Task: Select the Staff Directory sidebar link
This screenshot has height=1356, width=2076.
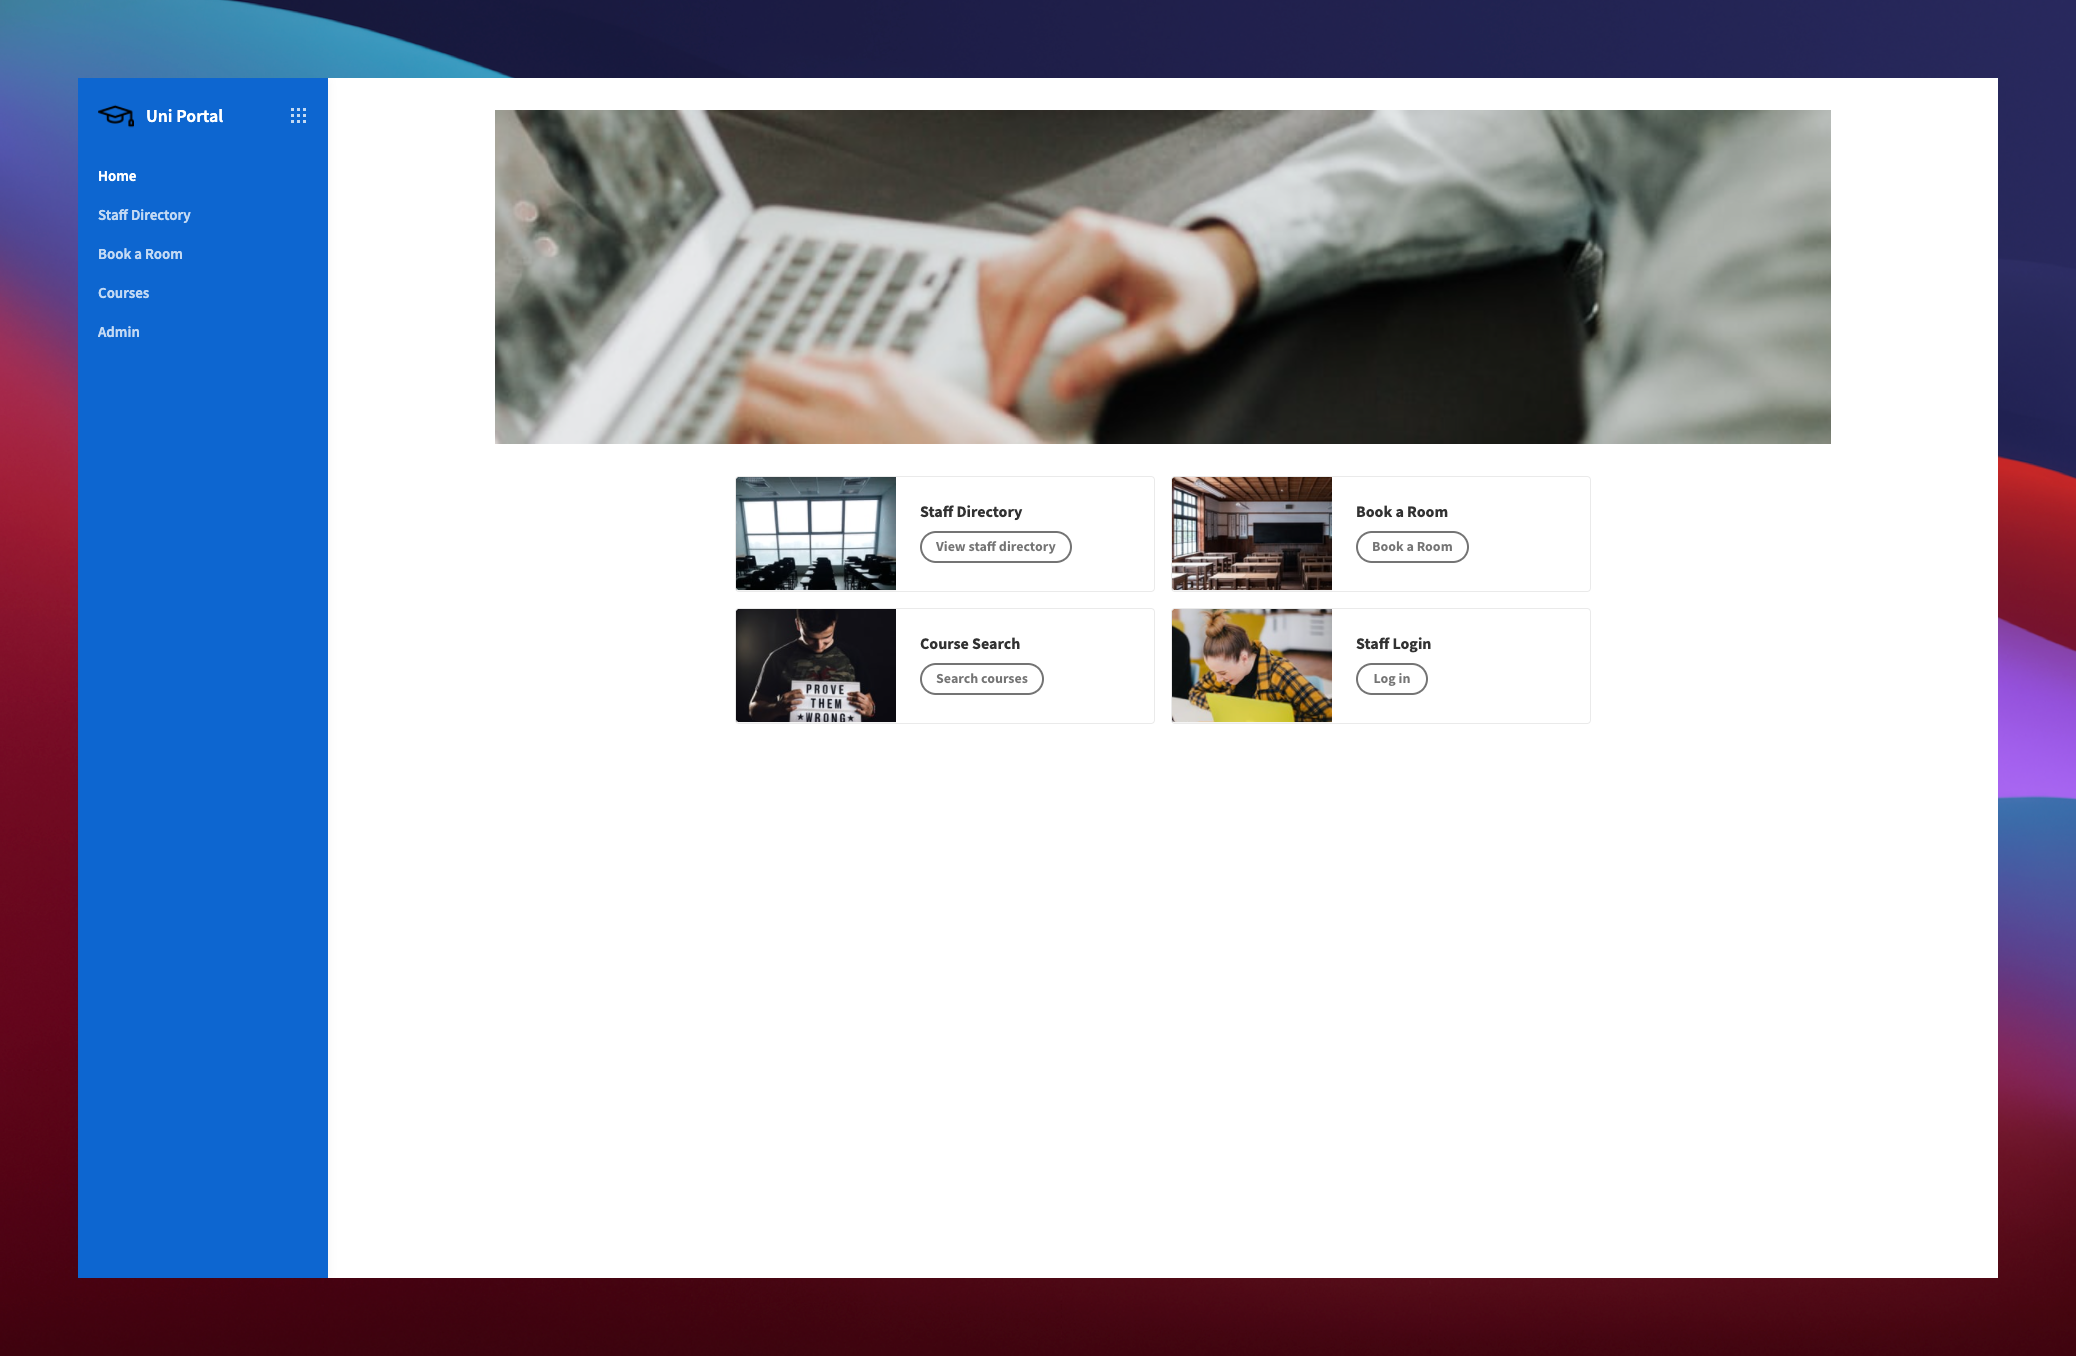Action: (142, 213)
